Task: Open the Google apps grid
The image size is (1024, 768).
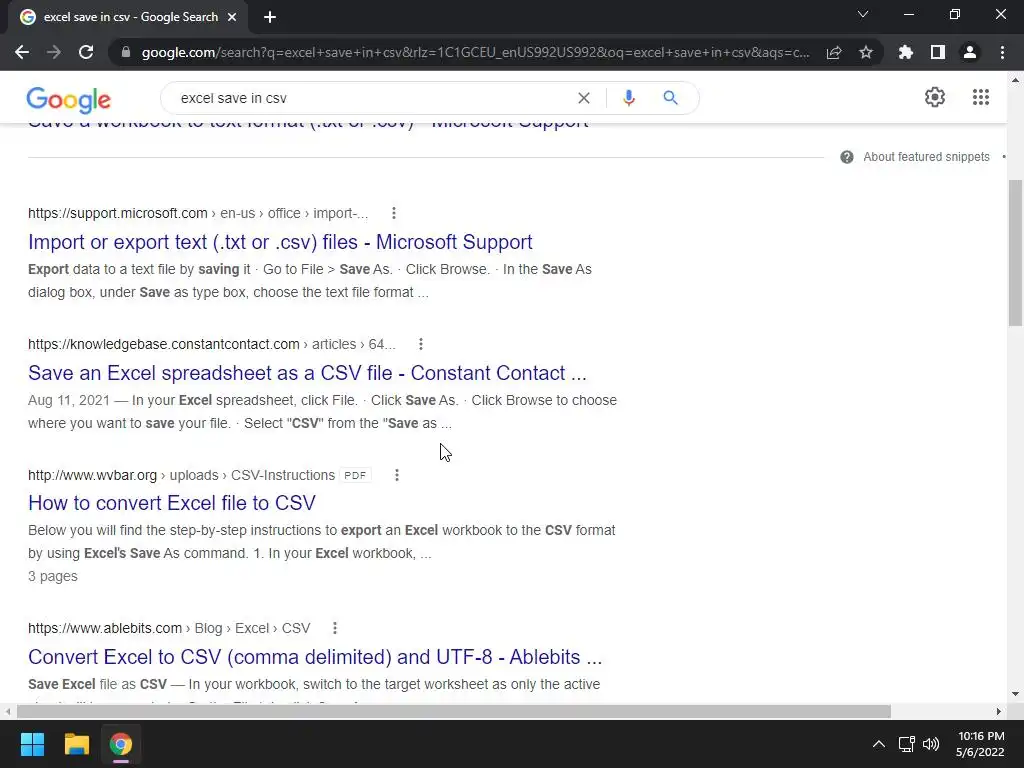Action: pos(980,97)
